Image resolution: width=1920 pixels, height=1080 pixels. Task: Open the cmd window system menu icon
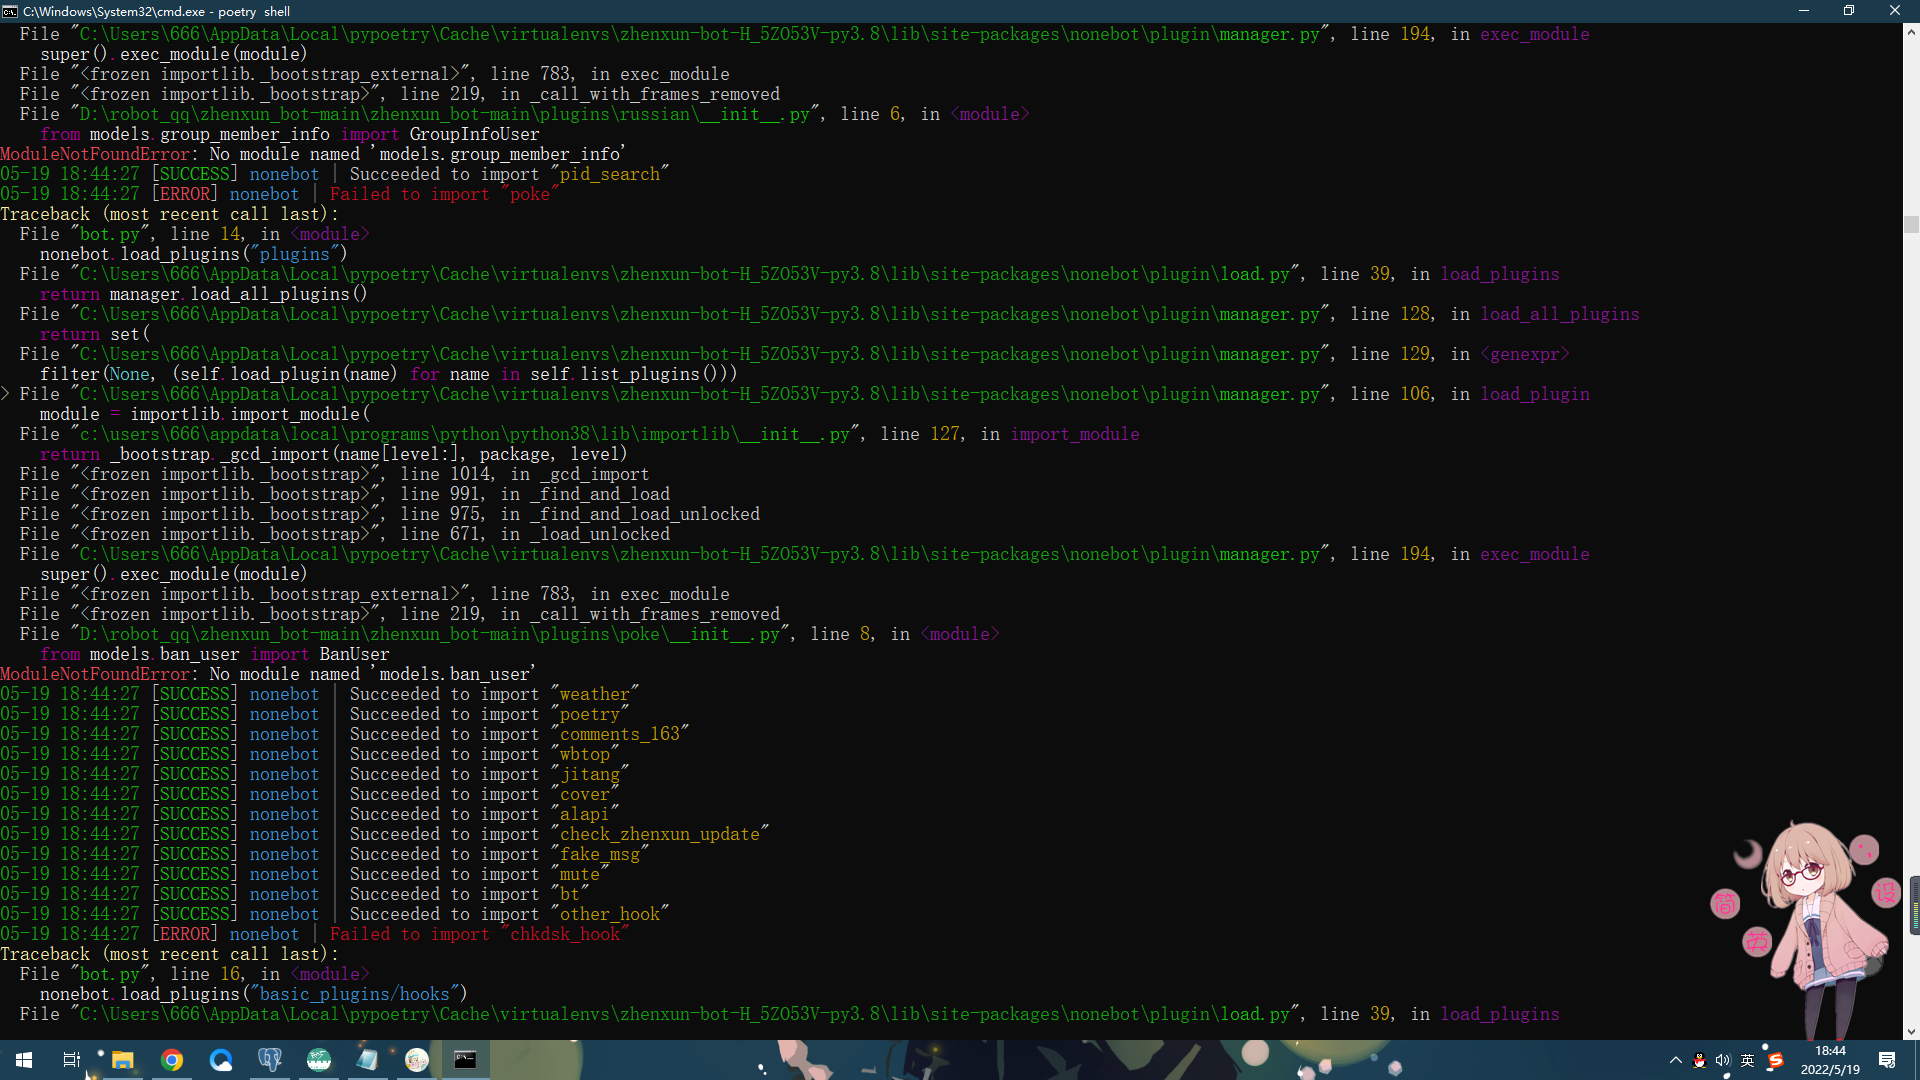click(10, 11)
